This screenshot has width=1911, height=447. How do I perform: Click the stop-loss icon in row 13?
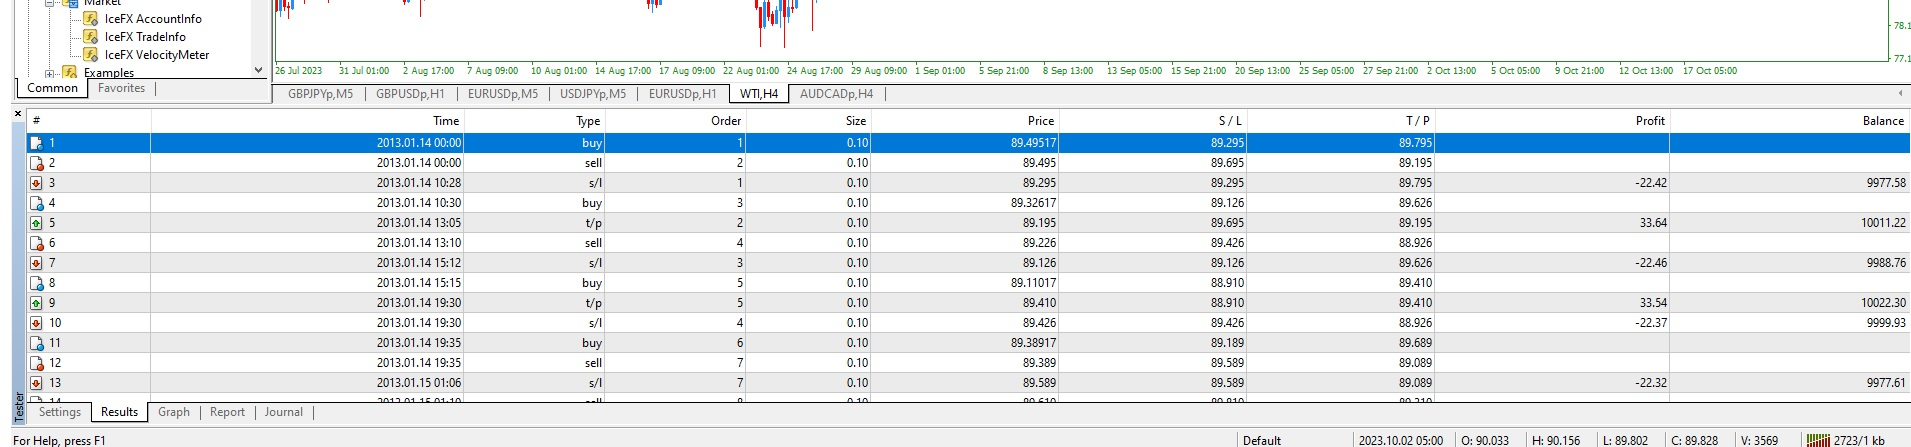coord(36,383)
